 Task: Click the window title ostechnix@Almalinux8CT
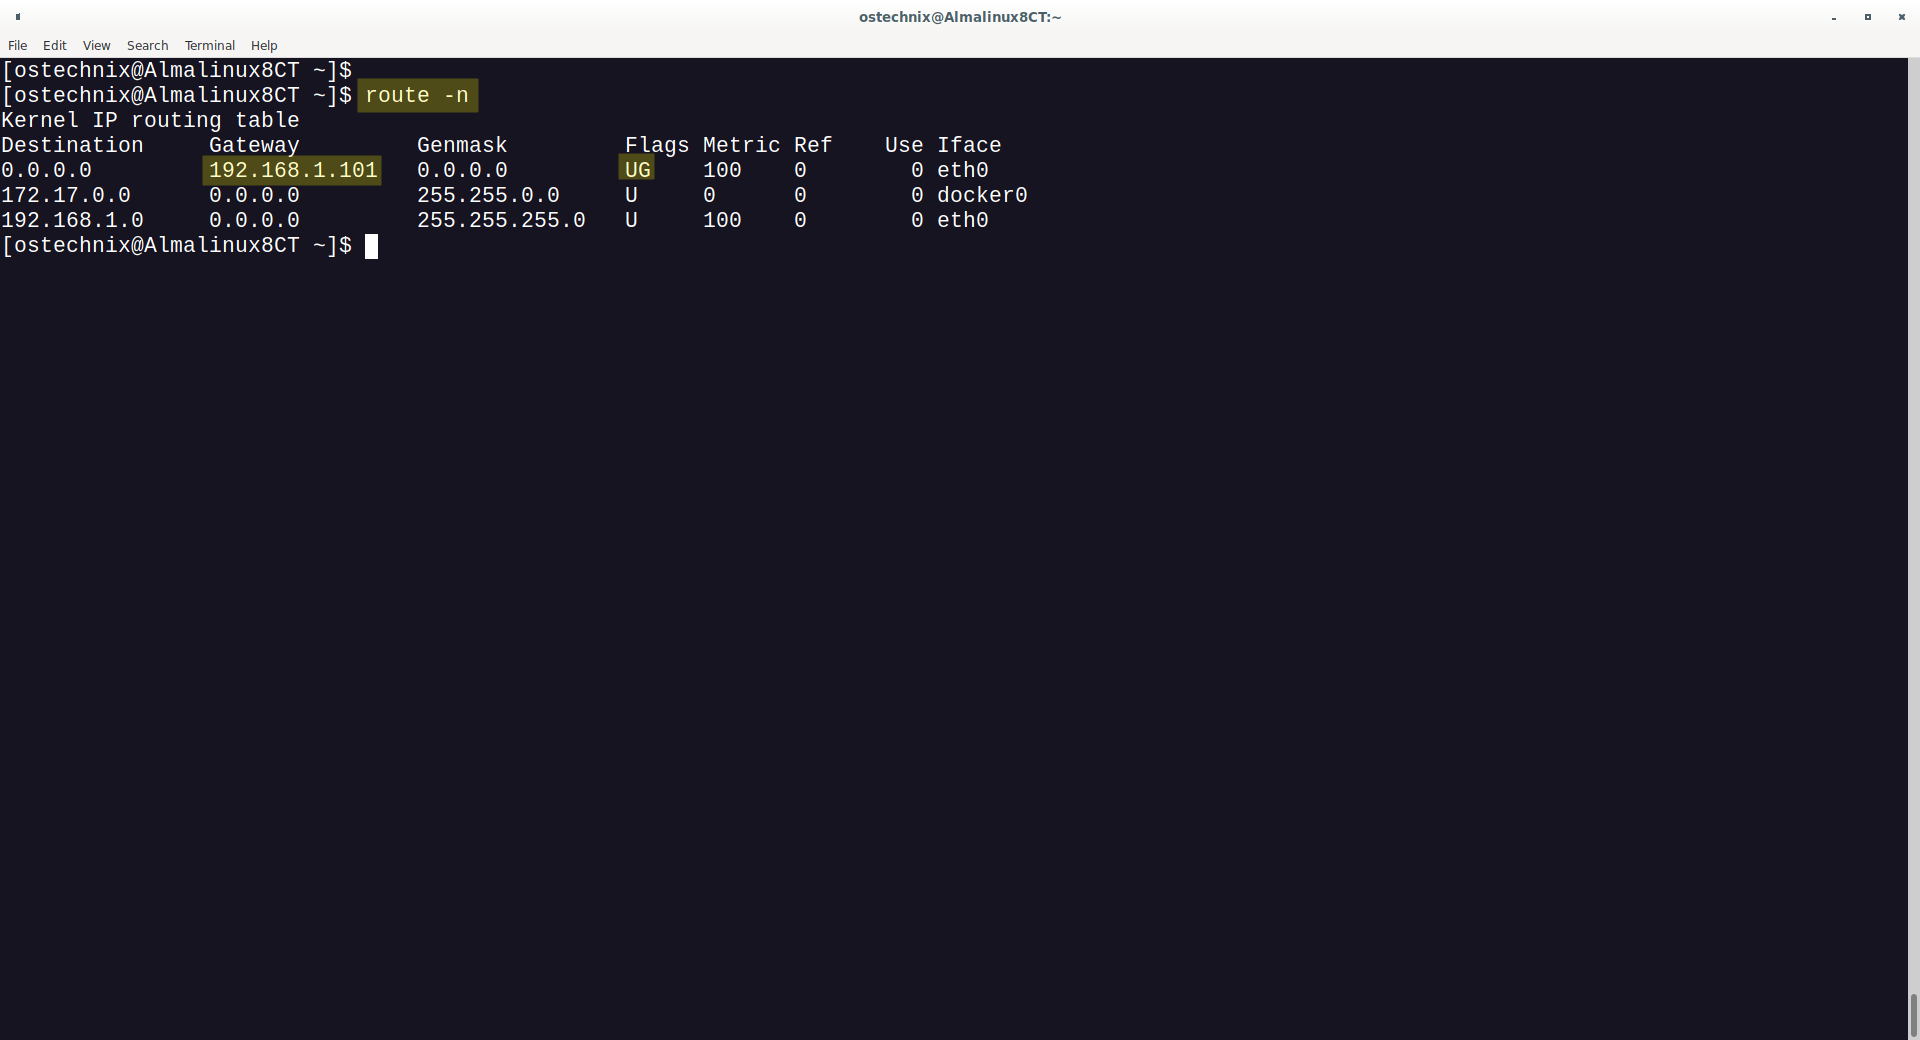coord(959,17)
